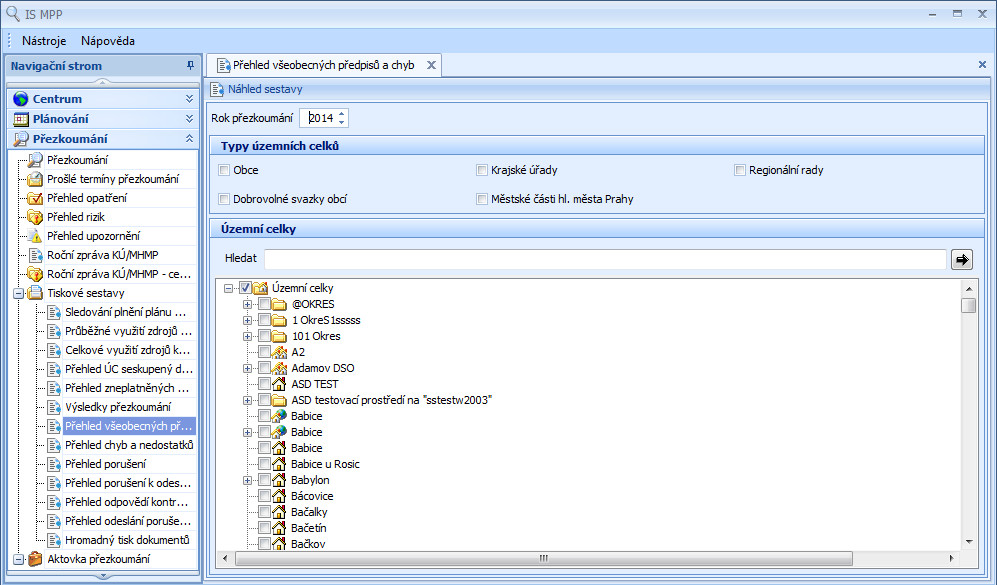Expand the 1 OkreS1sssss node
This screenshot has width=997, height=585.
(247, 320)
